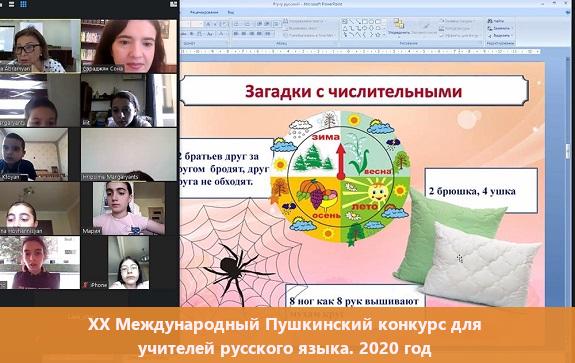Viewport: 575px width, 363px height.
Task: Open the columns button in paragraph group
Action: pyautogui.click(x=268, y=34)
